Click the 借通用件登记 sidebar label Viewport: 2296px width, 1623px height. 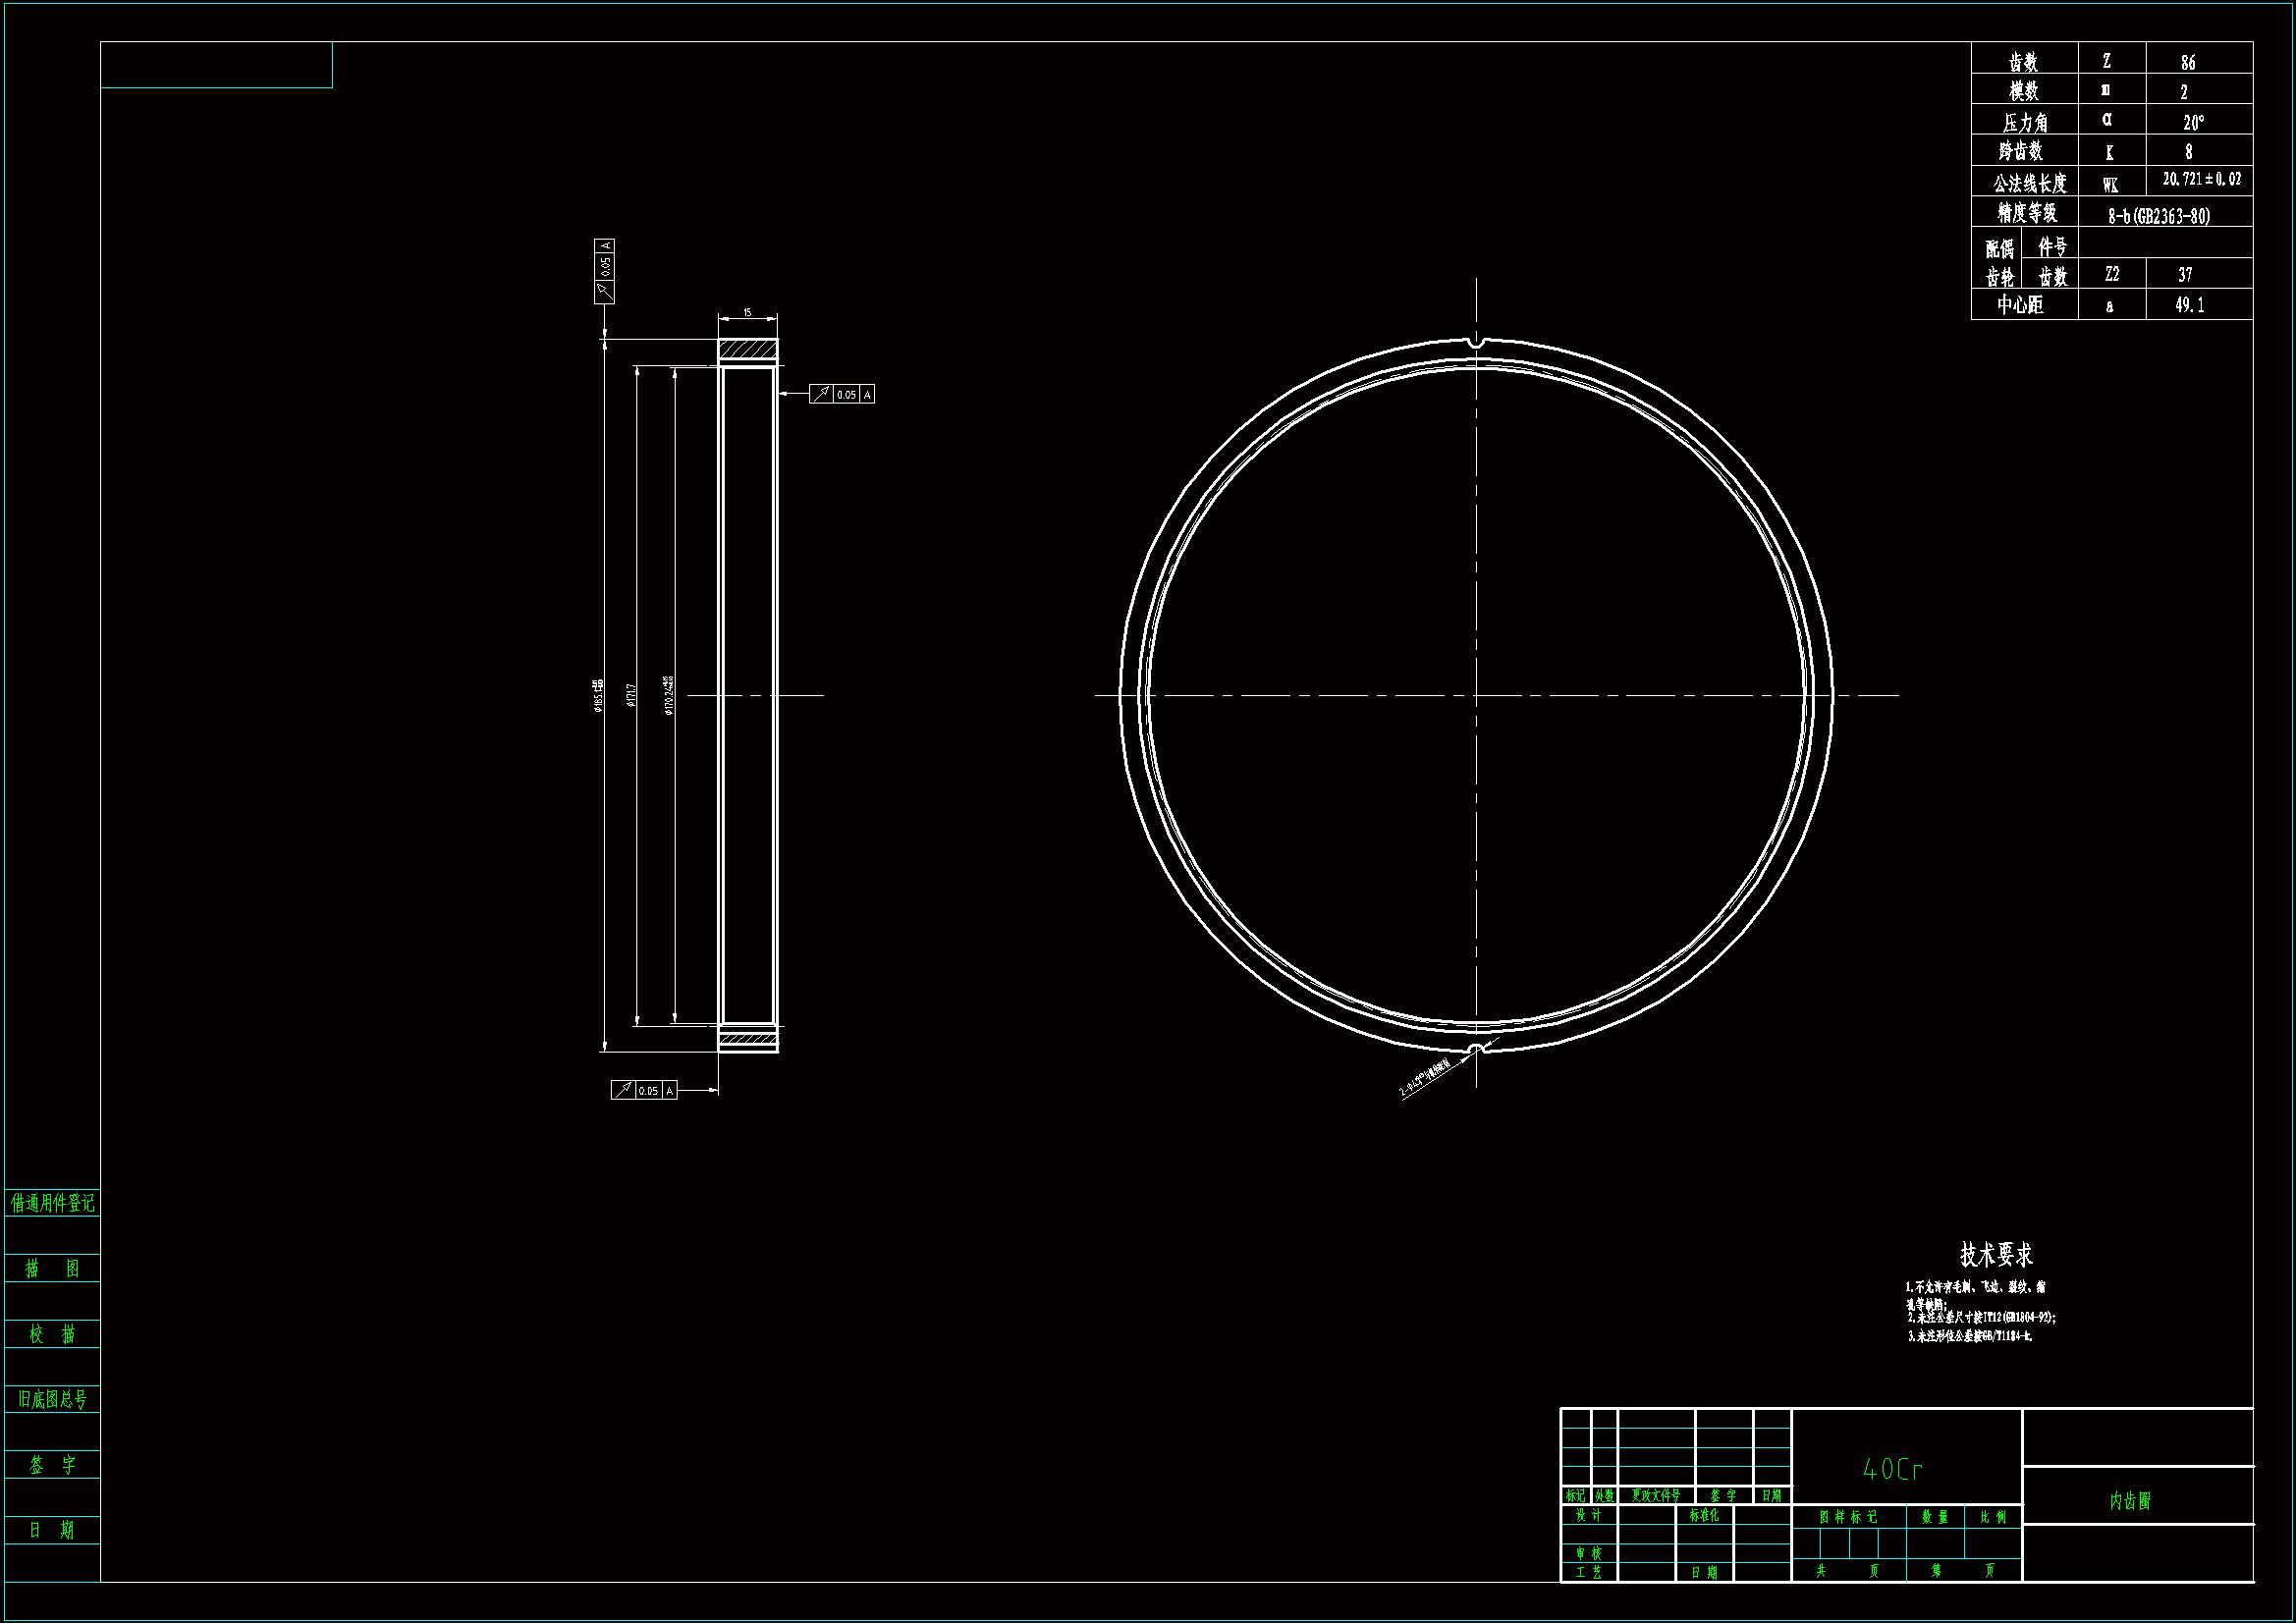53,1203
